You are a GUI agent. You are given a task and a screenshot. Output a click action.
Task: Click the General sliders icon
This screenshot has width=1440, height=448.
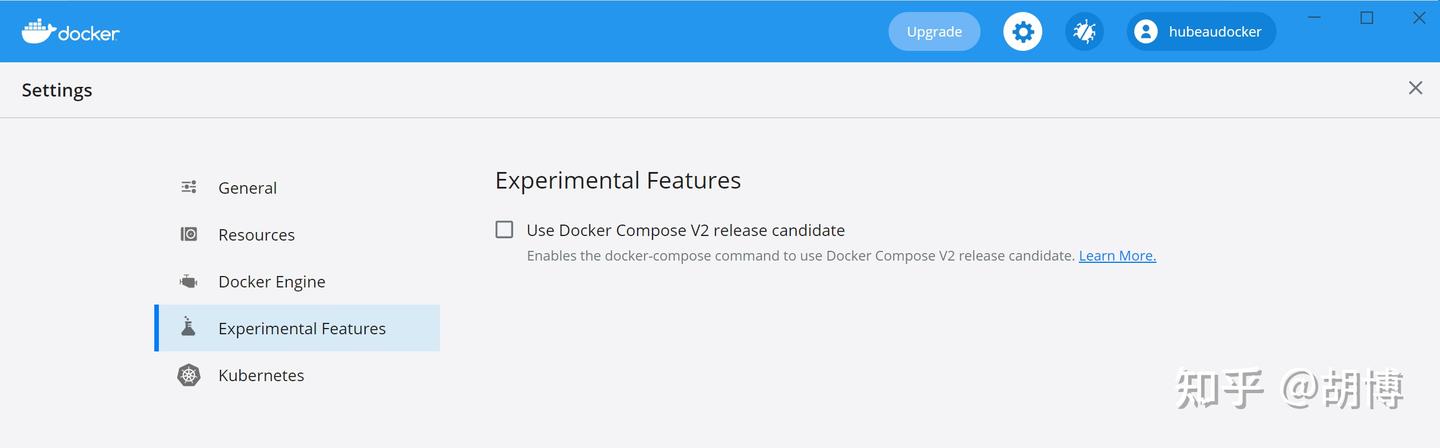tap(189, 187)
